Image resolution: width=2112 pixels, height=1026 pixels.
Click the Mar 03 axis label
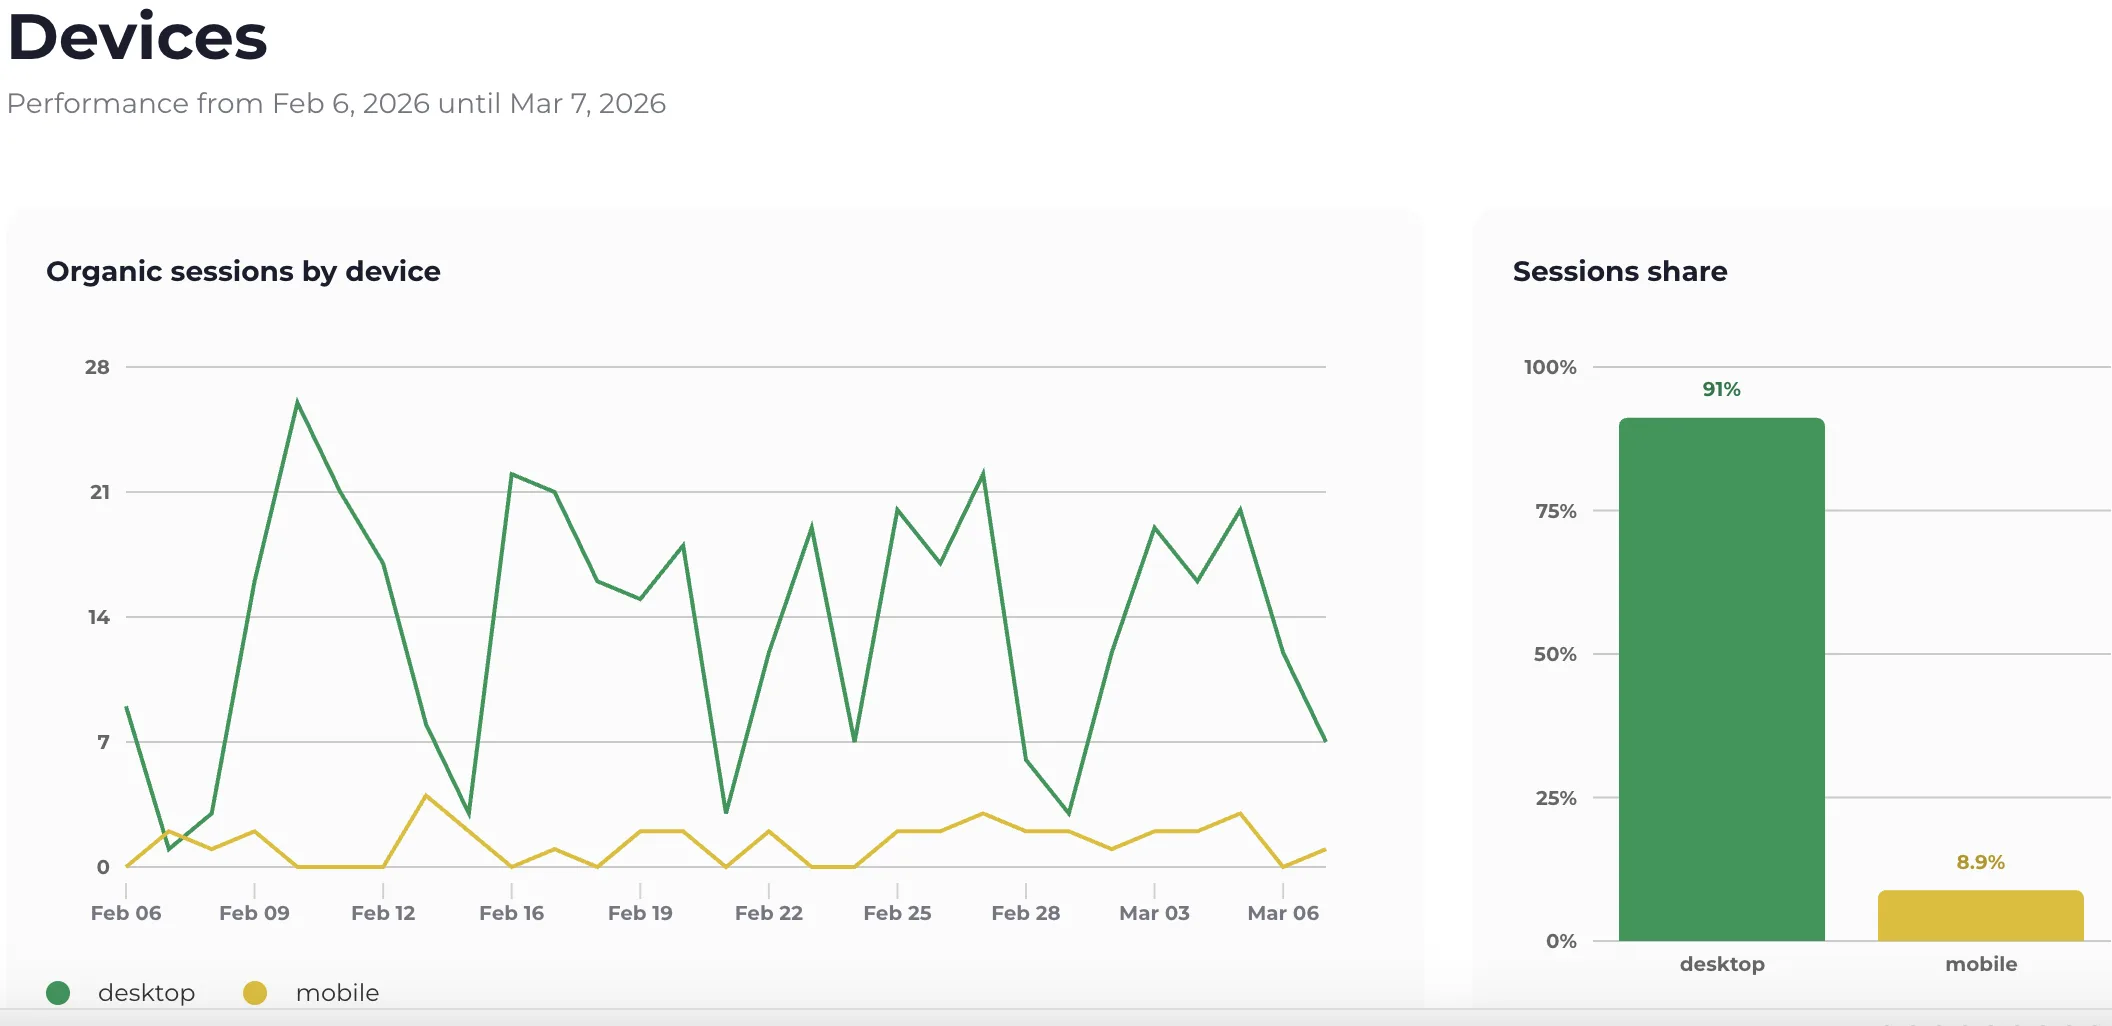click(1154, 912)
